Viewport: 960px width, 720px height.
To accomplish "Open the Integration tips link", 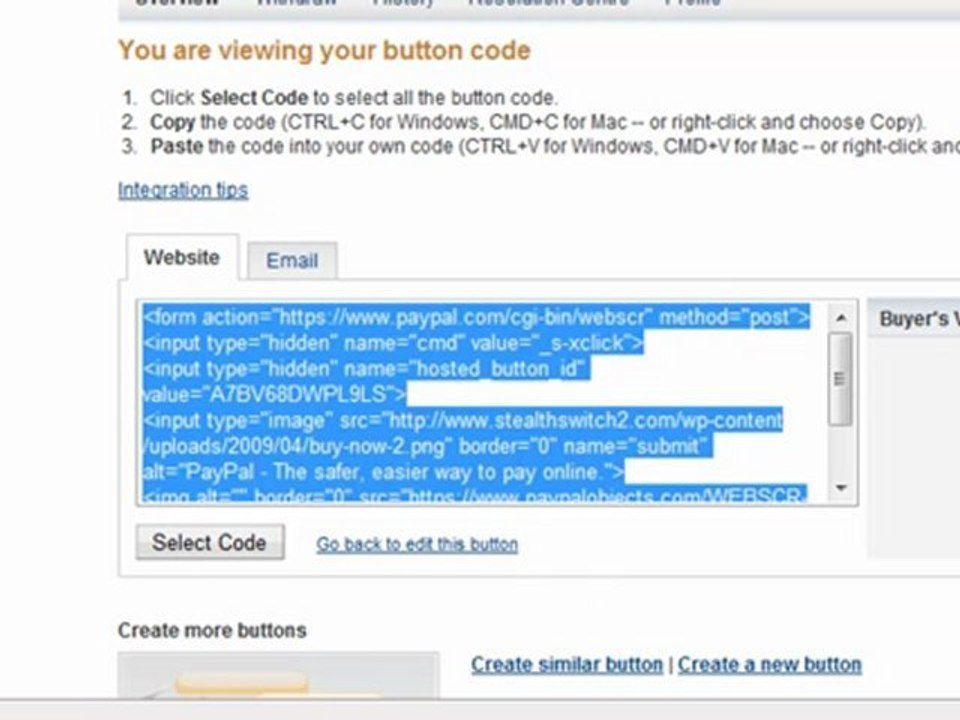I will coord(183,190).
